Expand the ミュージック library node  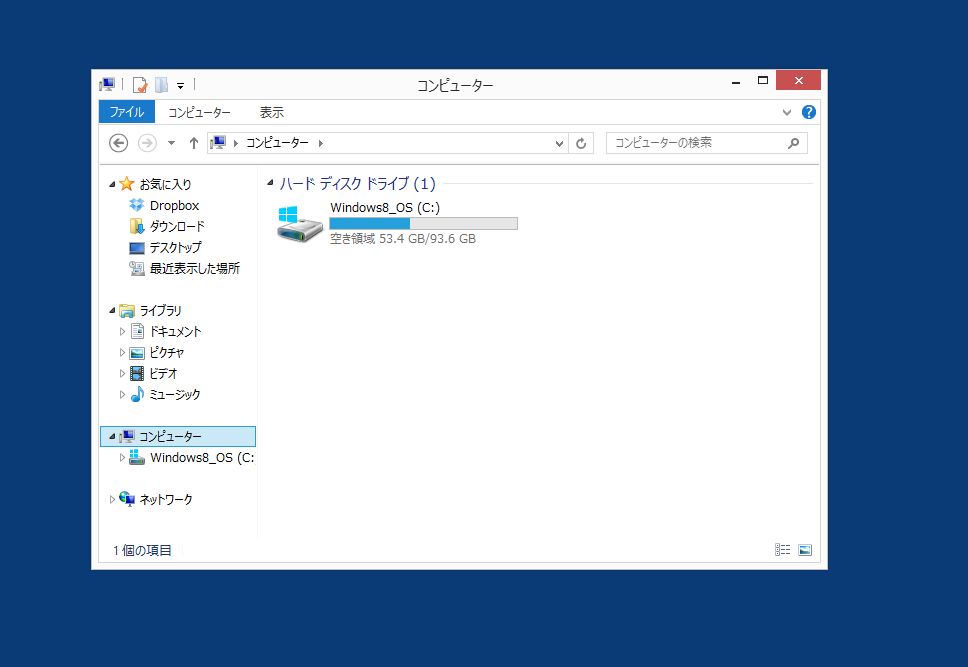click(122, 395)
